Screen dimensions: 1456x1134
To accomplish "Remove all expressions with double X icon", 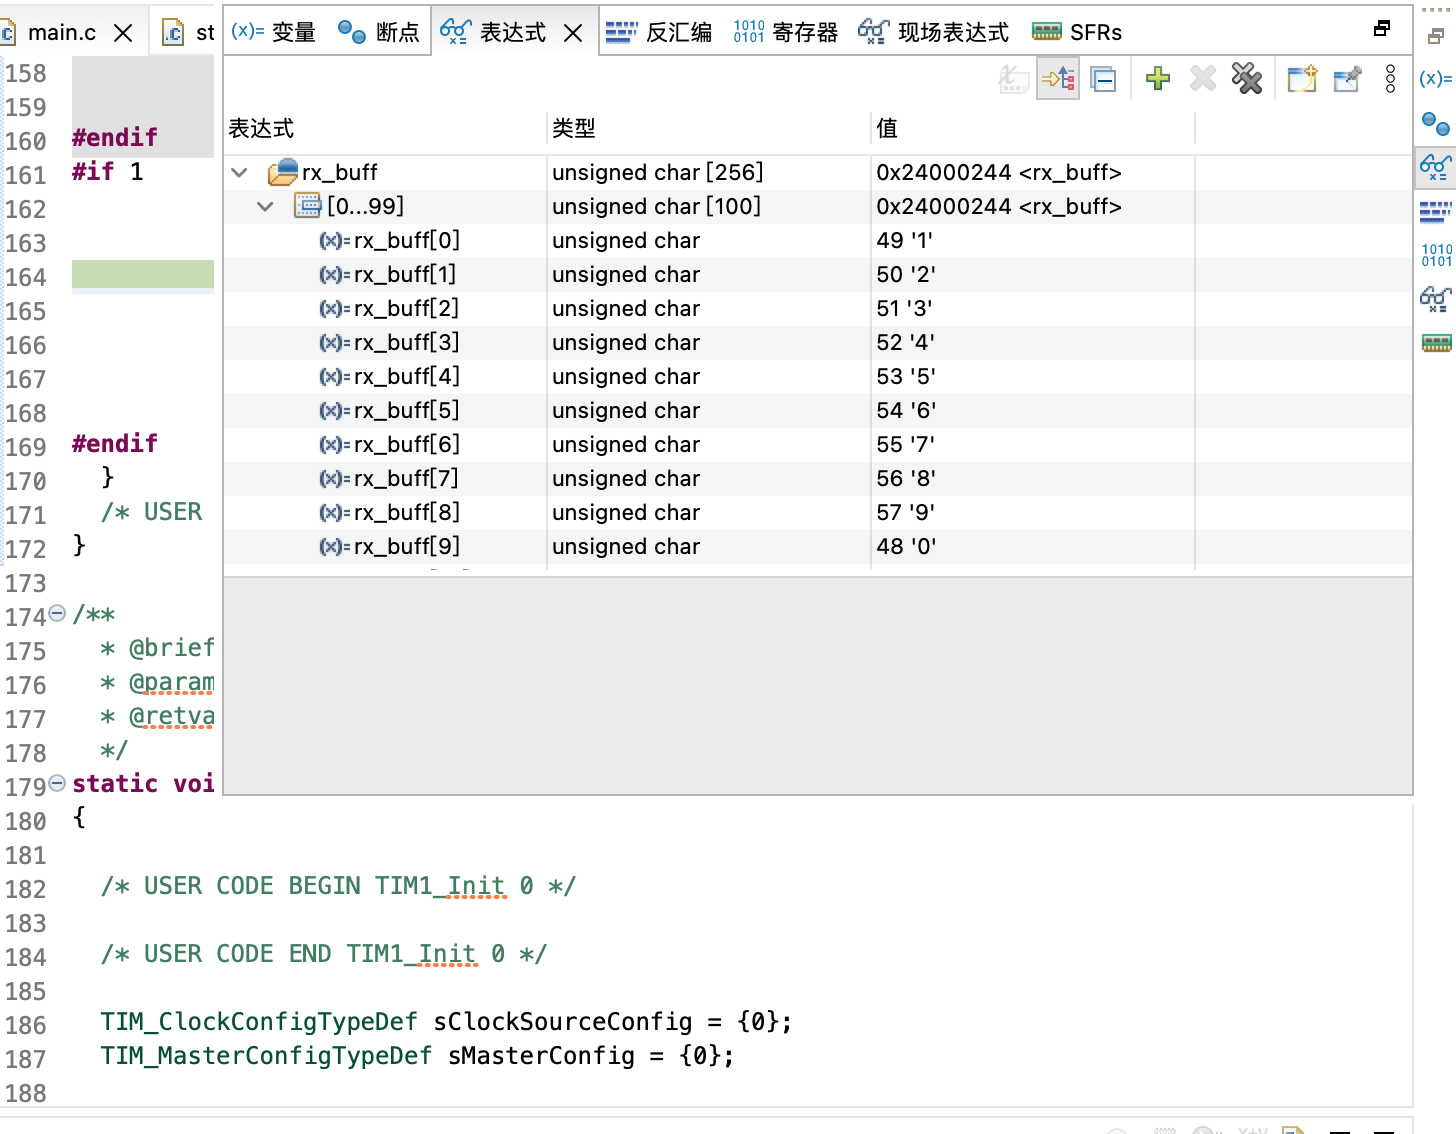I will [1247, 78].
